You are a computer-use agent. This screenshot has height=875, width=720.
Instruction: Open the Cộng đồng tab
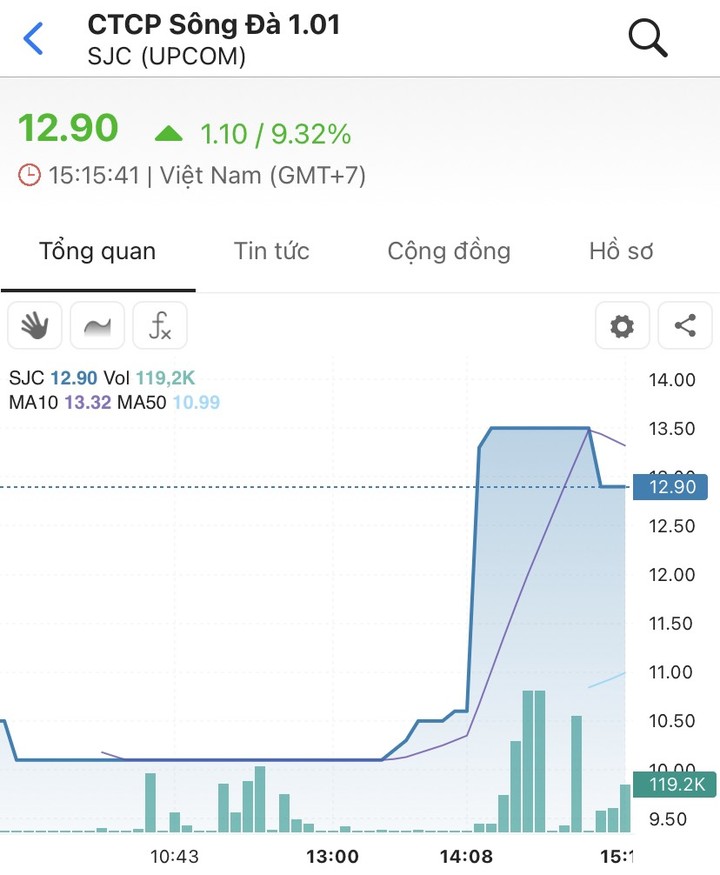click(449, 251)
